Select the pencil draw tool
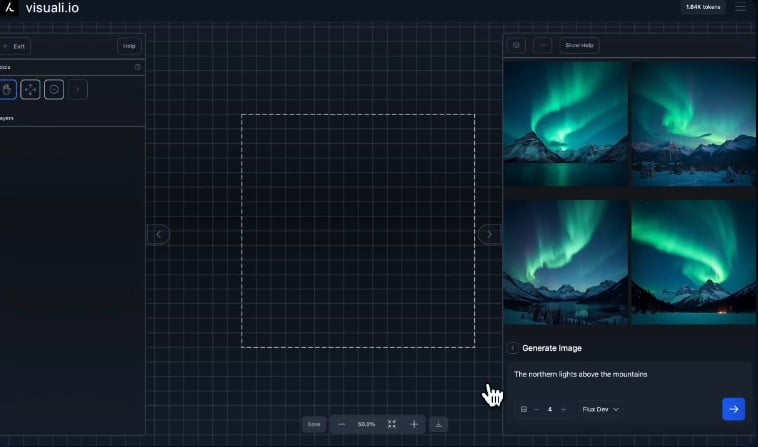 (x=77, y=89)
